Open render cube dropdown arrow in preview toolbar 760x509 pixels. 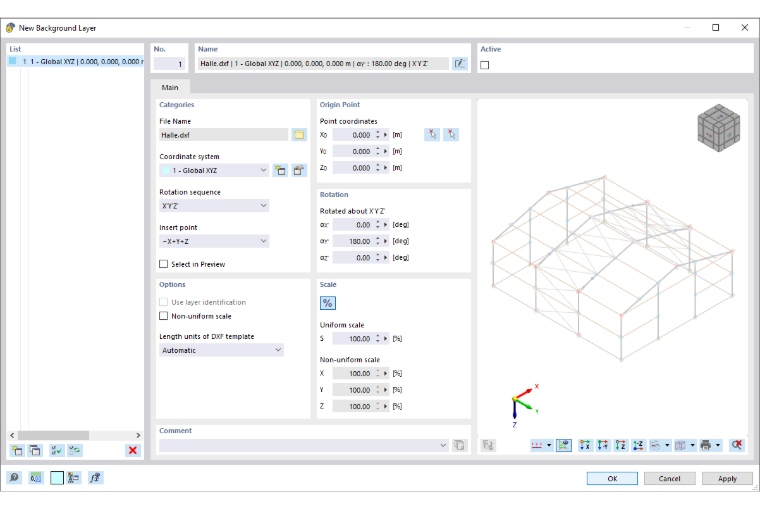click(692, 445)
